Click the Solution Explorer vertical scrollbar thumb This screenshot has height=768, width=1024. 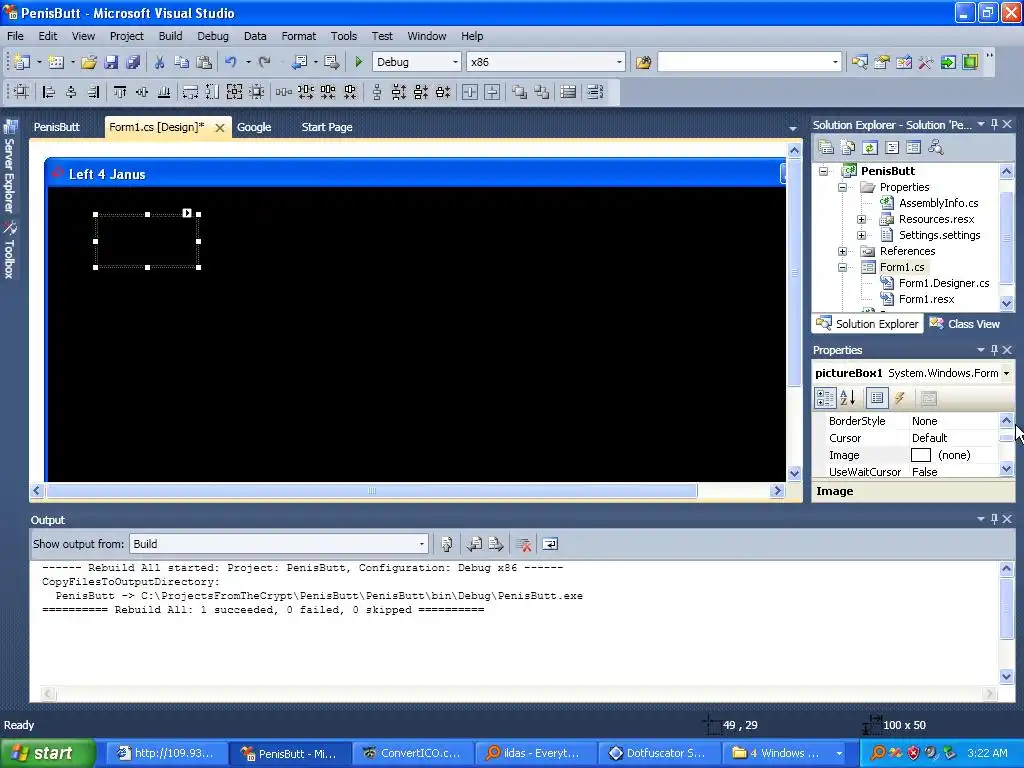tap(1006, 237)
